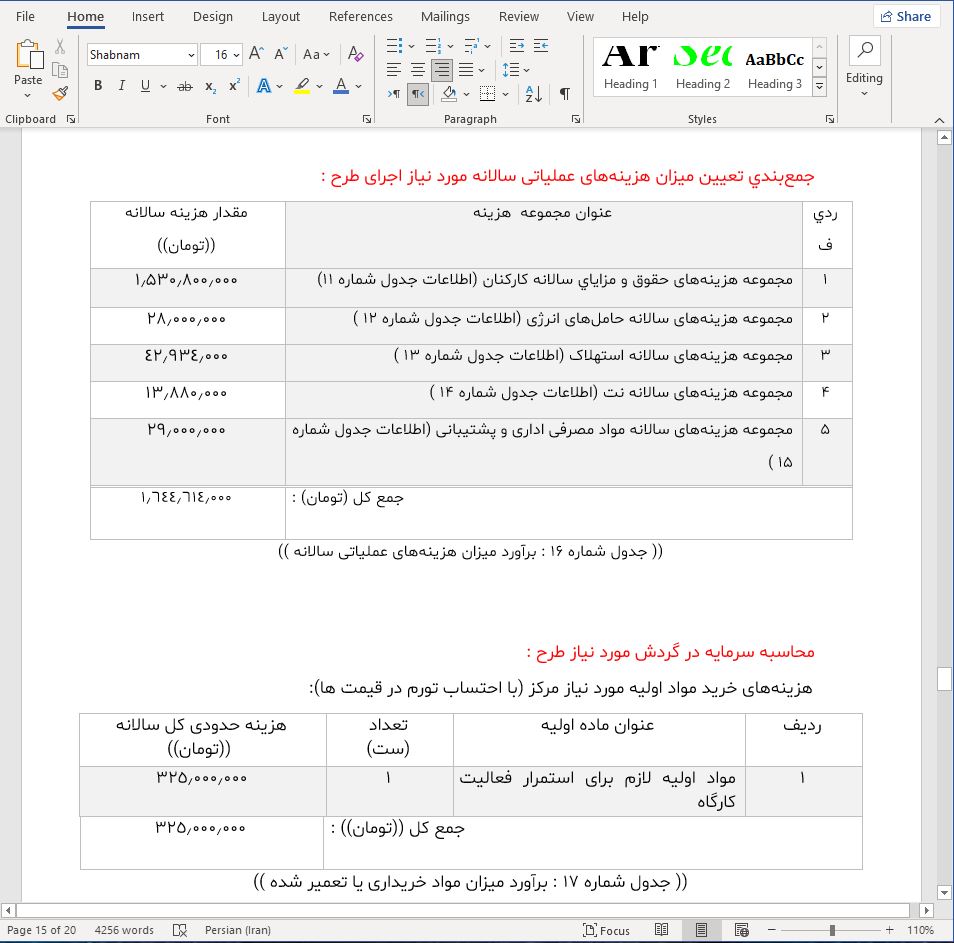Apply Heading 3 style
Viewport: 954px width, 943px height.
(775, 66)
